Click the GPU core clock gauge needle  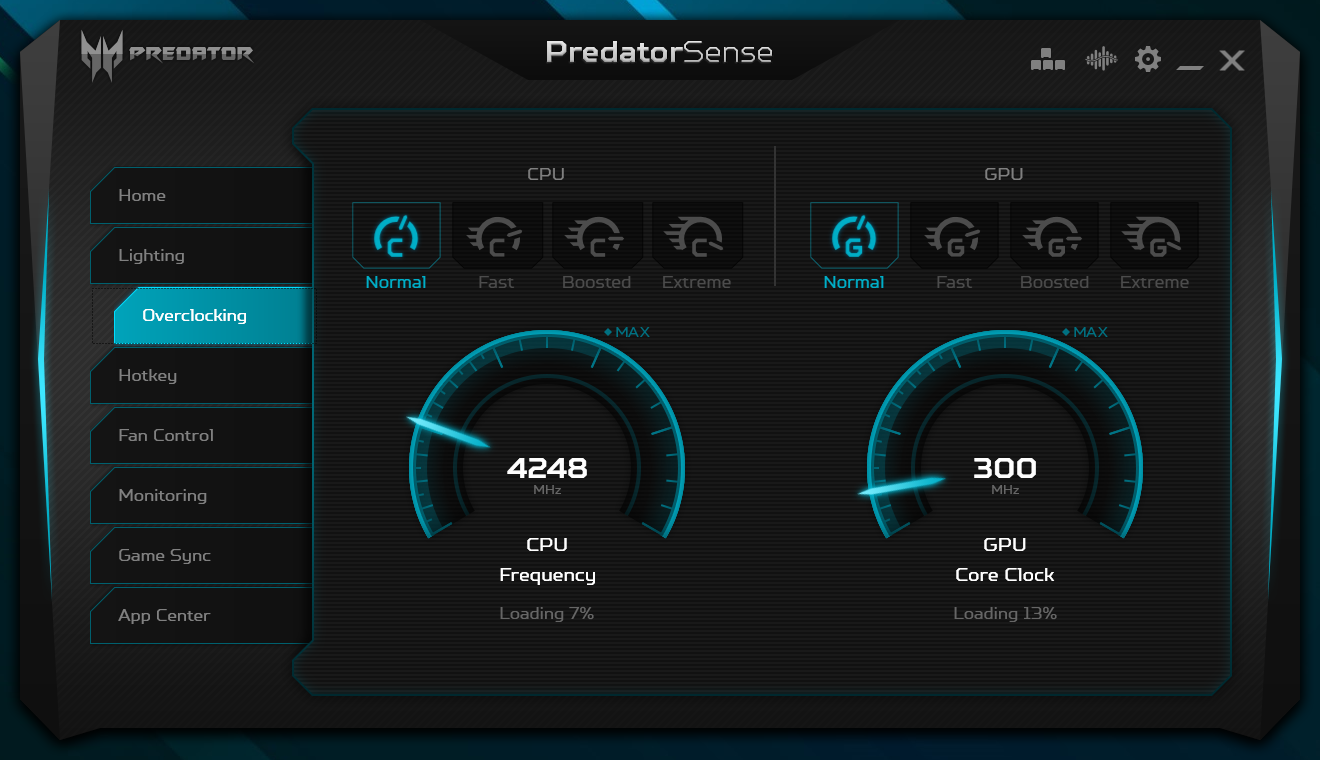point(901,485)
